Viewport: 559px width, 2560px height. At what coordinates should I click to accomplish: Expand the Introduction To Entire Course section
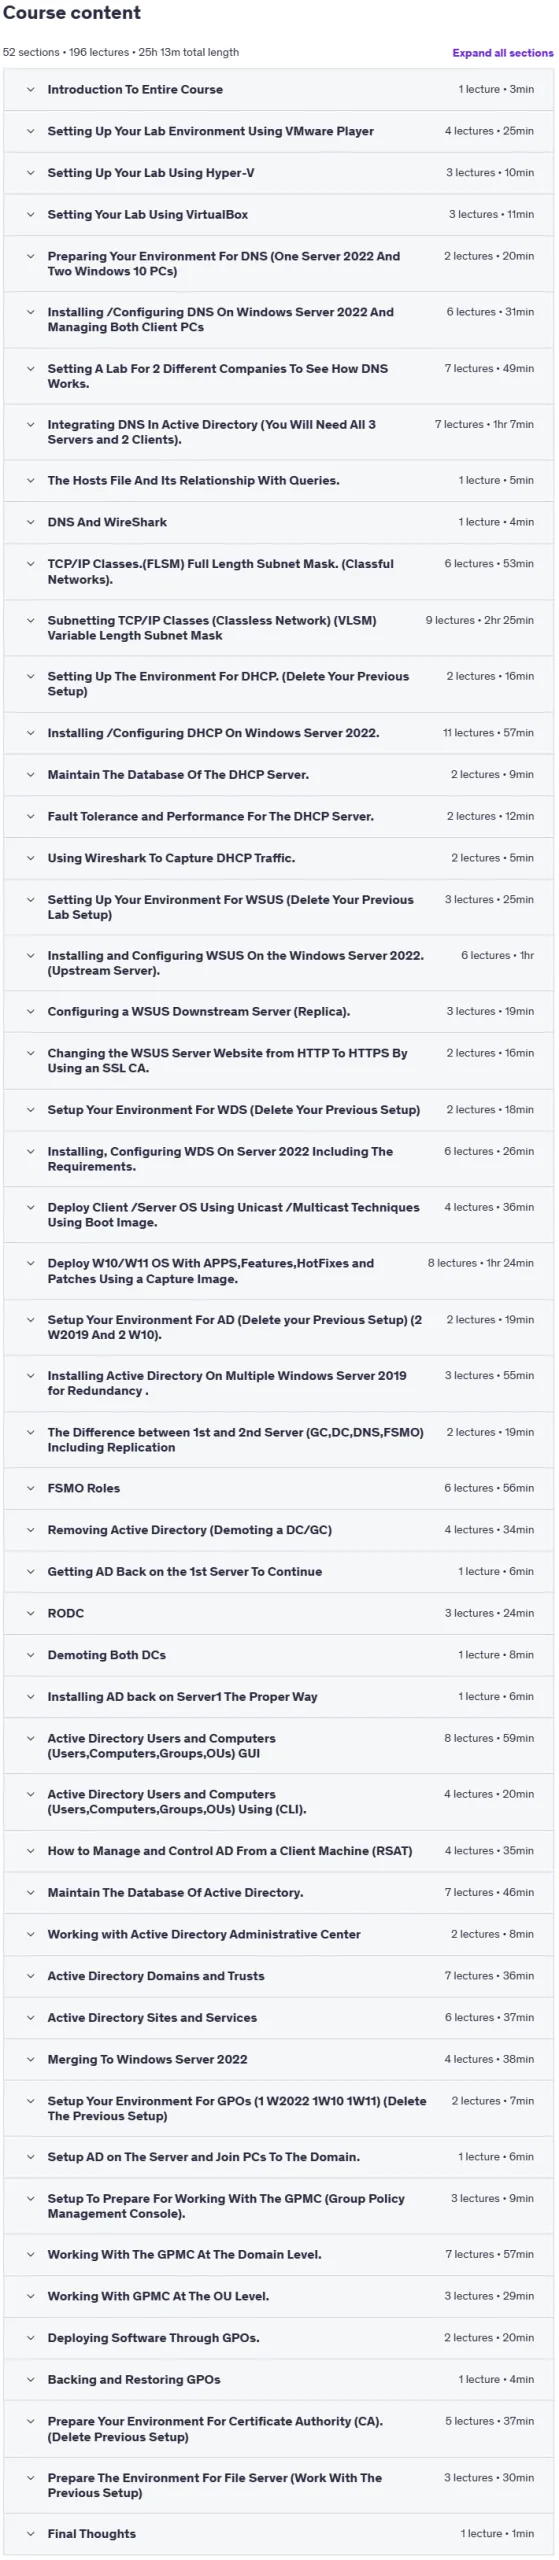click(278, 89)
